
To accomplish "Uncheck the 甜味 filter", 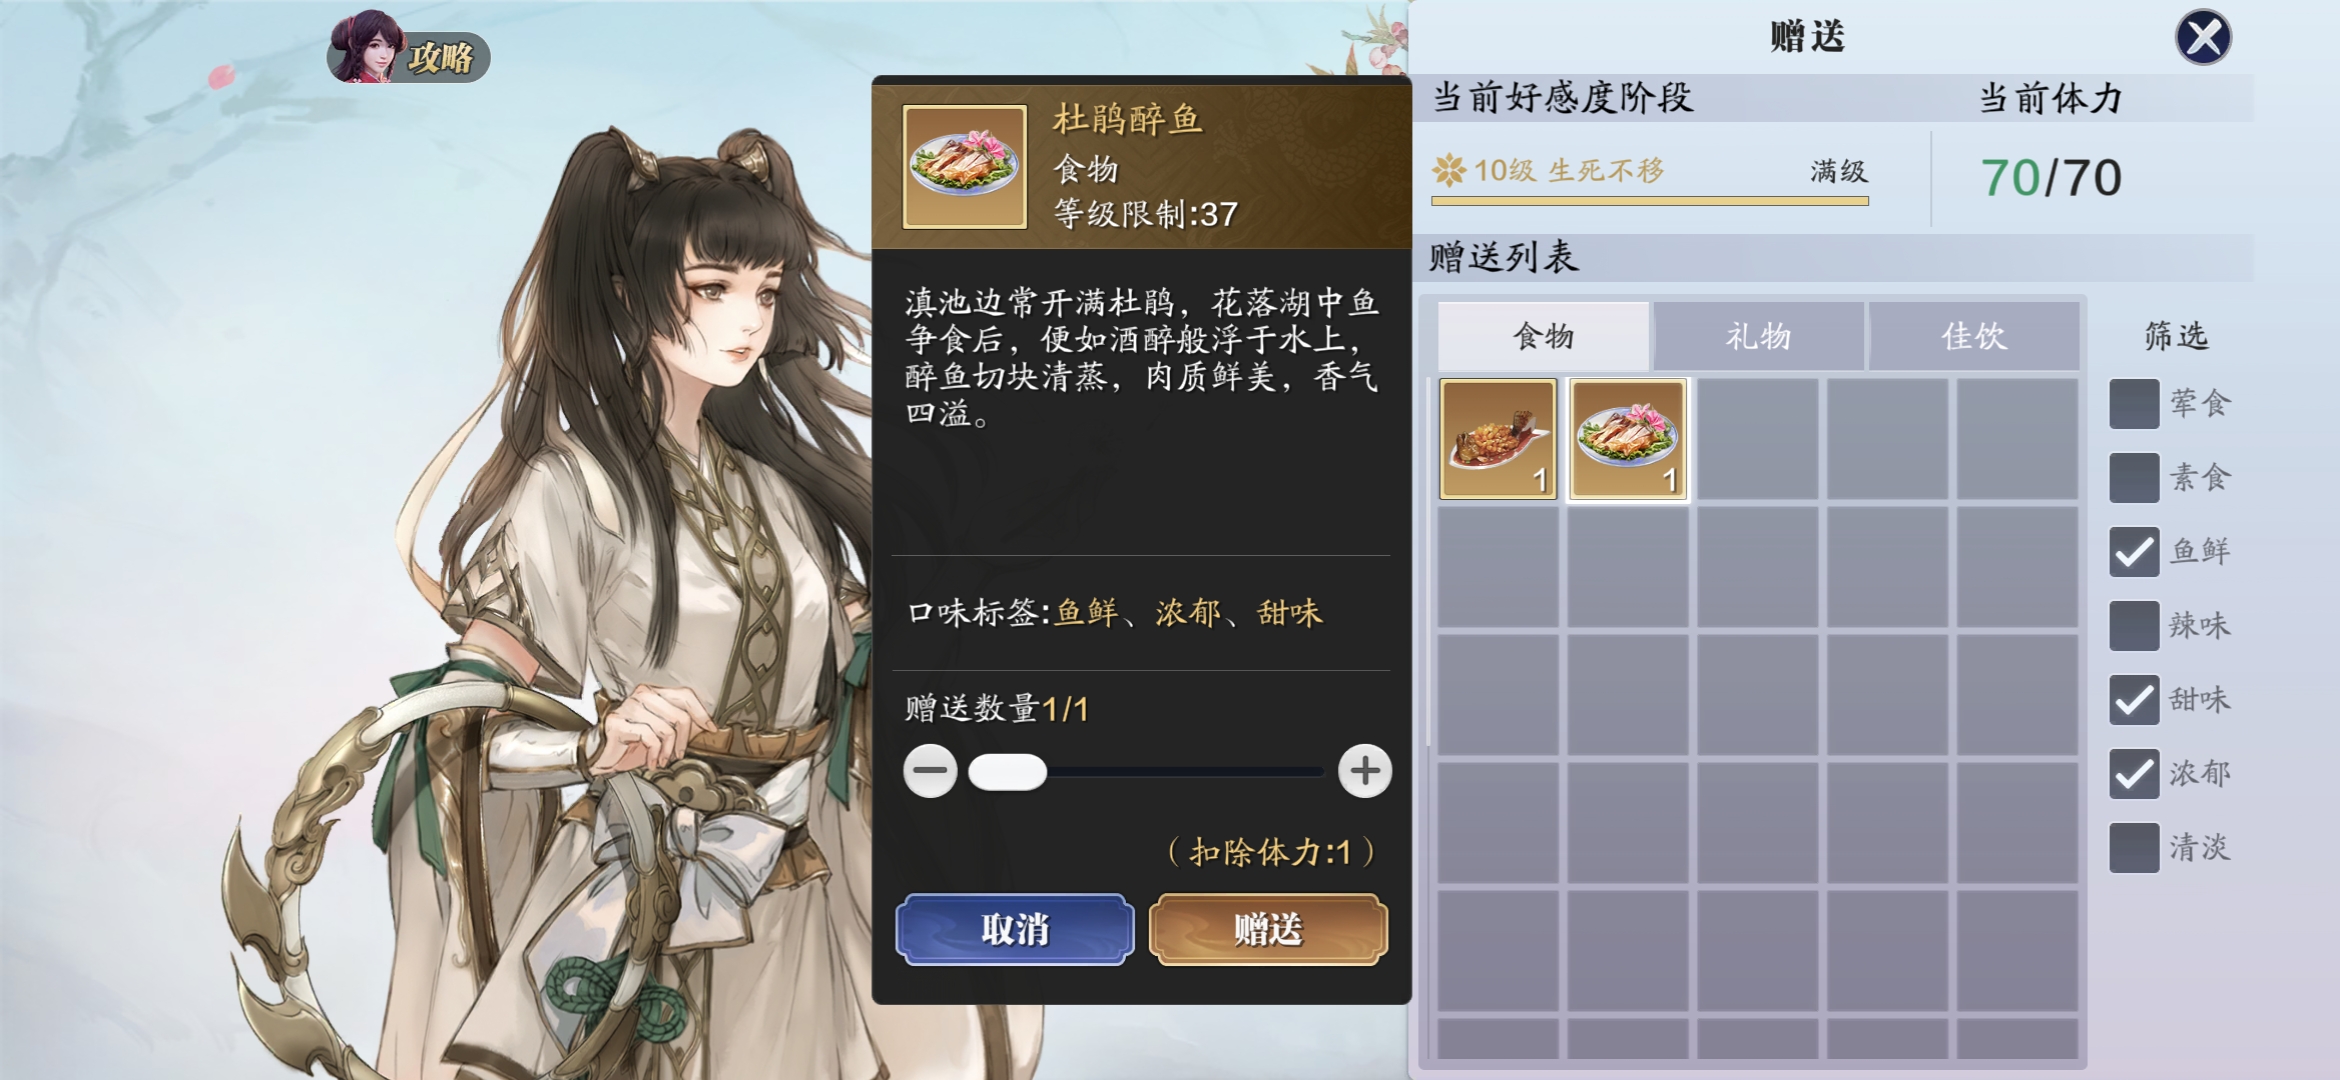I will click(x=2134, y=700).
